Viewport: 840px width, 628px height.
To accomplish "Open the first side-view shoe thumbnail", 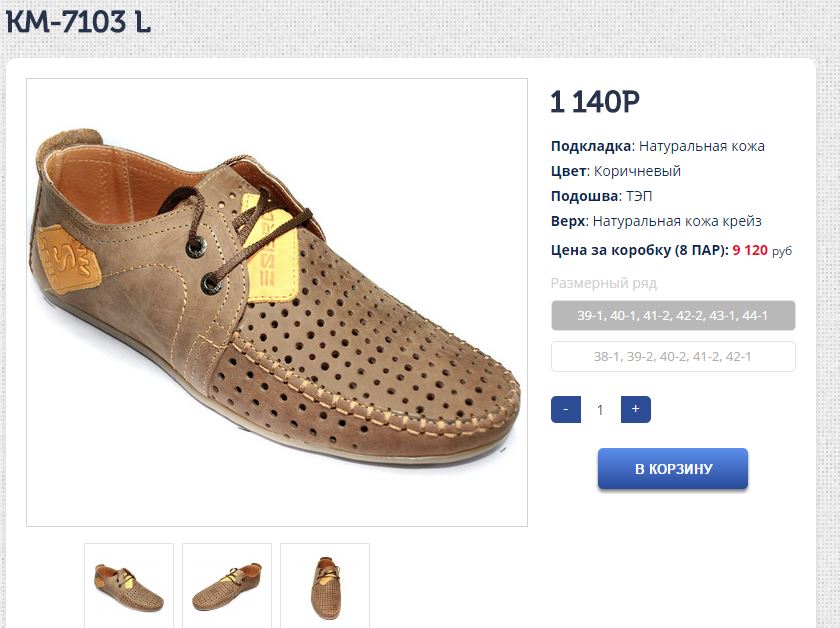I will click(129, 586).
